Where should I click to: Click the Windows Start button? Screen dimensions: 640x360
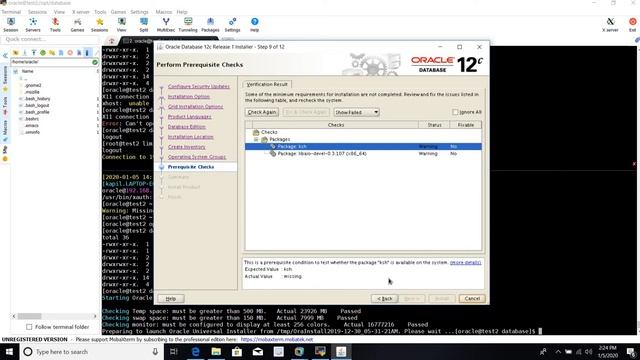(9, 351)
